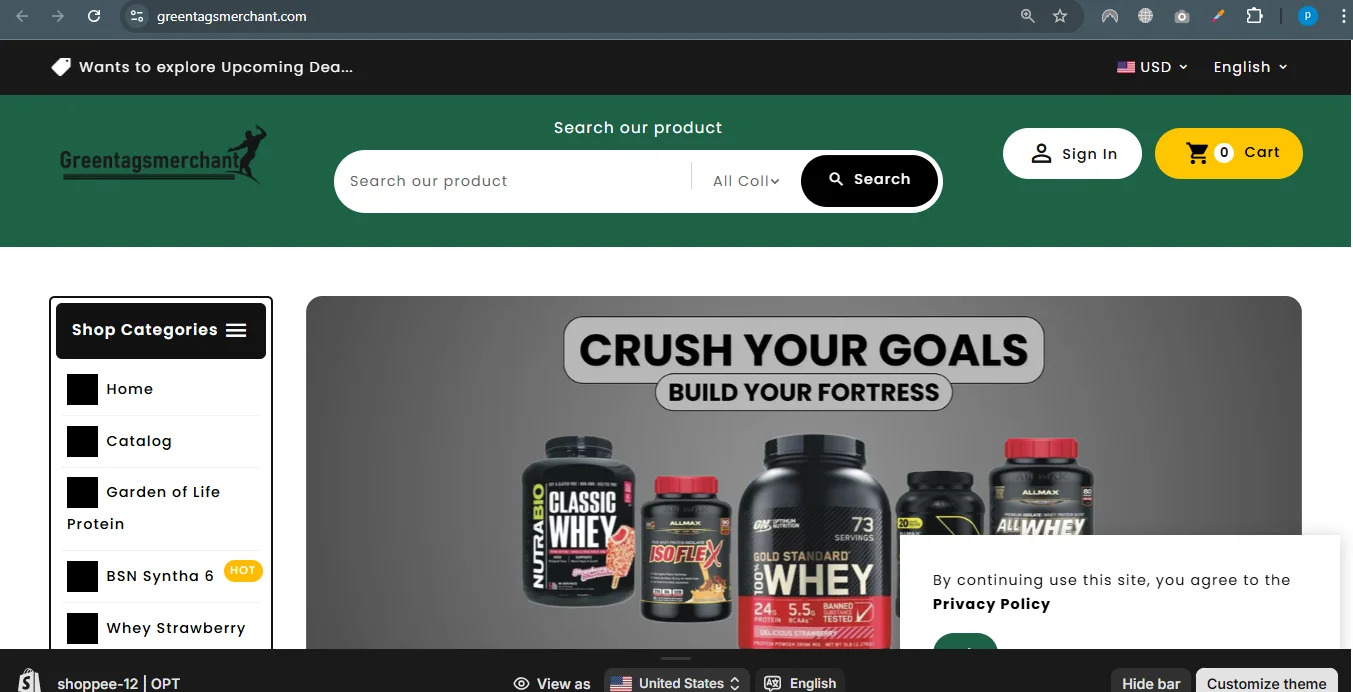Open the Garden of Life Protein category
The width and height of the screenshot is (1353, 692).
161,508
